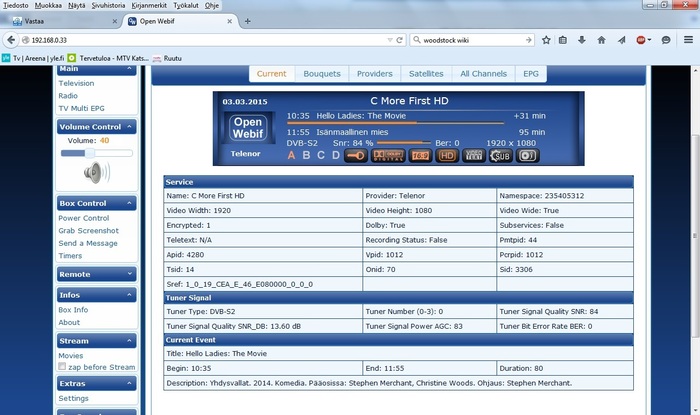
Task: Click the Open Webif logo
Action: coord(246,128)
